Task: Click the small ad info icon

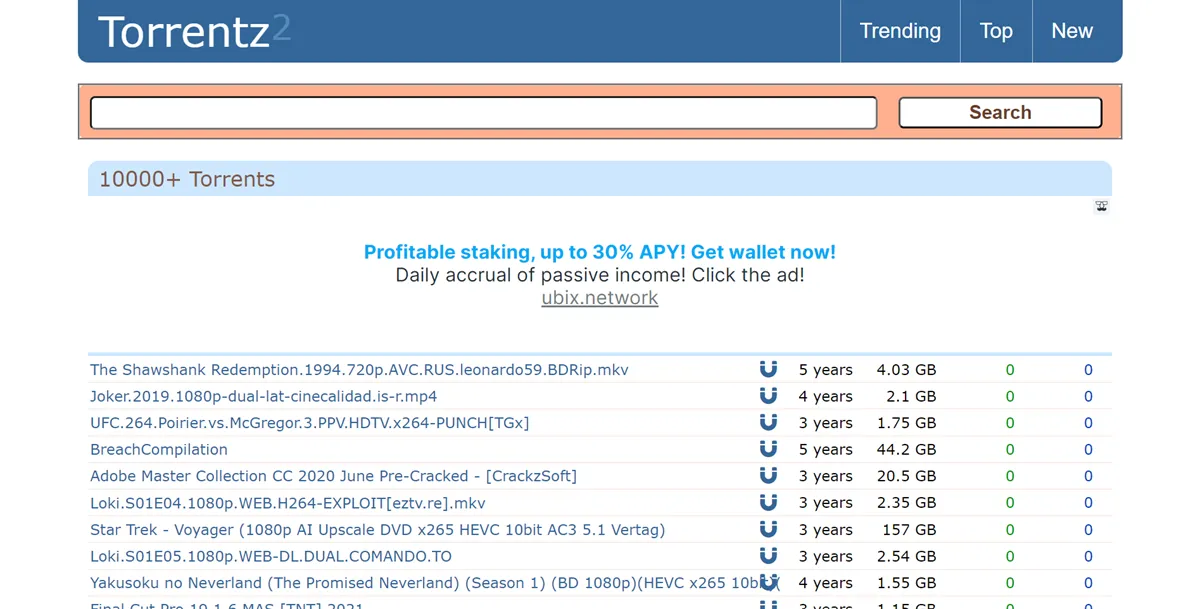Action: click(1101, 207)
